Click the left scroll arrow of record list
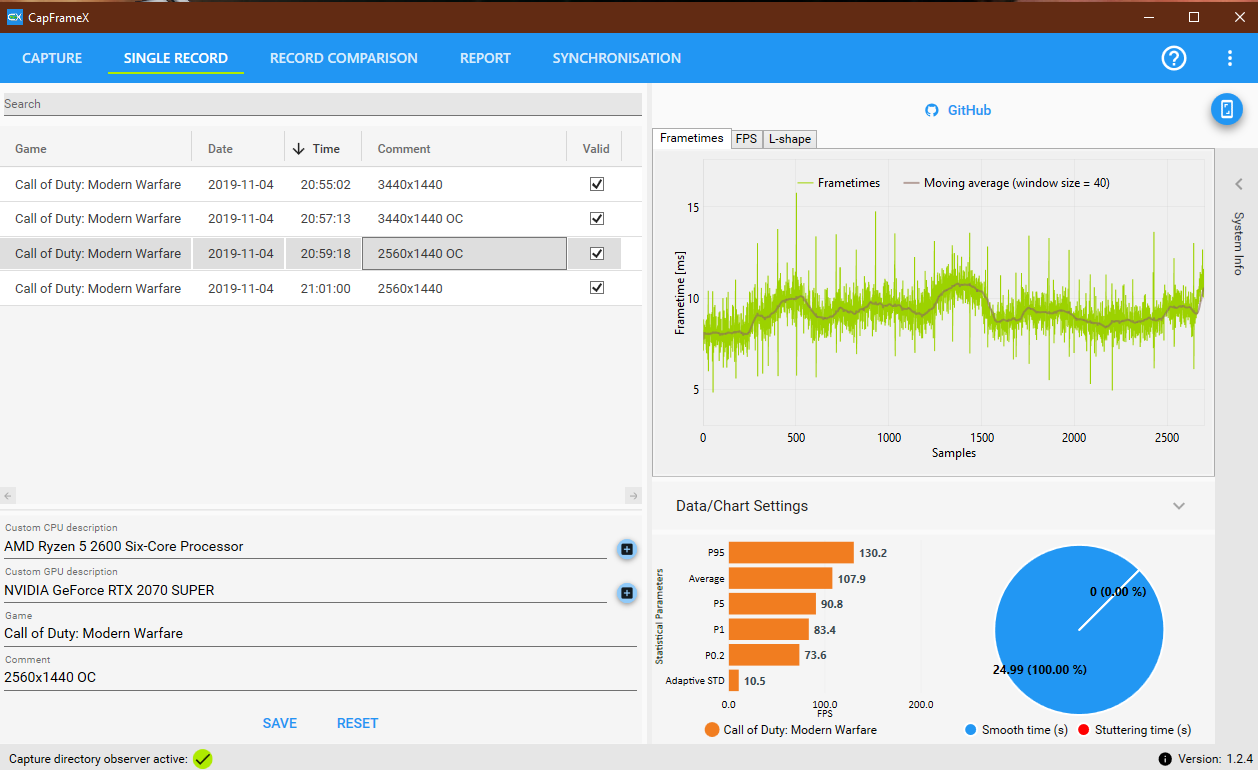 (8, 496)
